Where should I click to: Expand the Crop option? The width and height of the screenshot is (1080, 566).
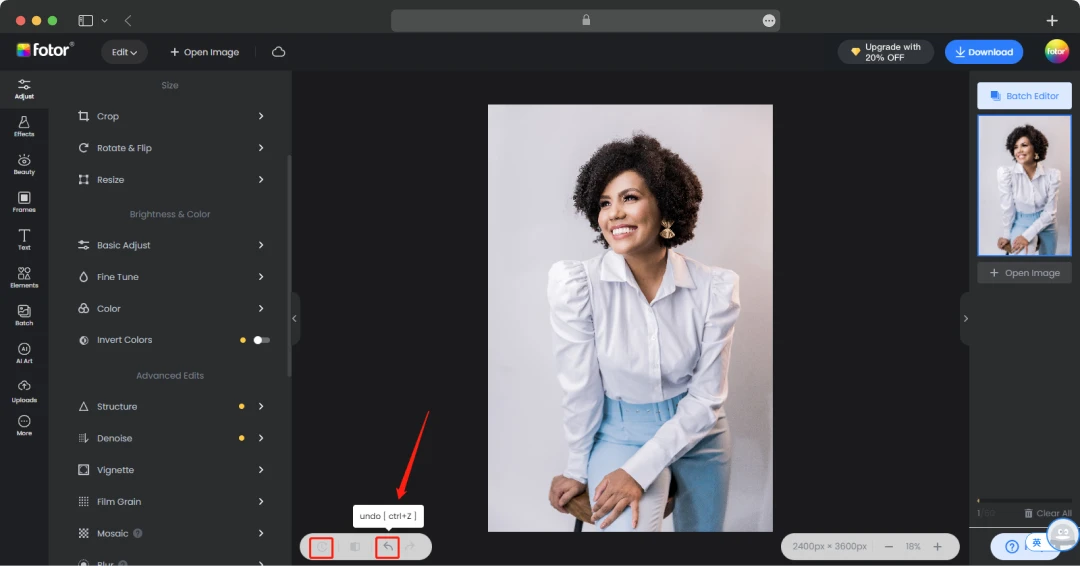click(x=261, y=116)
